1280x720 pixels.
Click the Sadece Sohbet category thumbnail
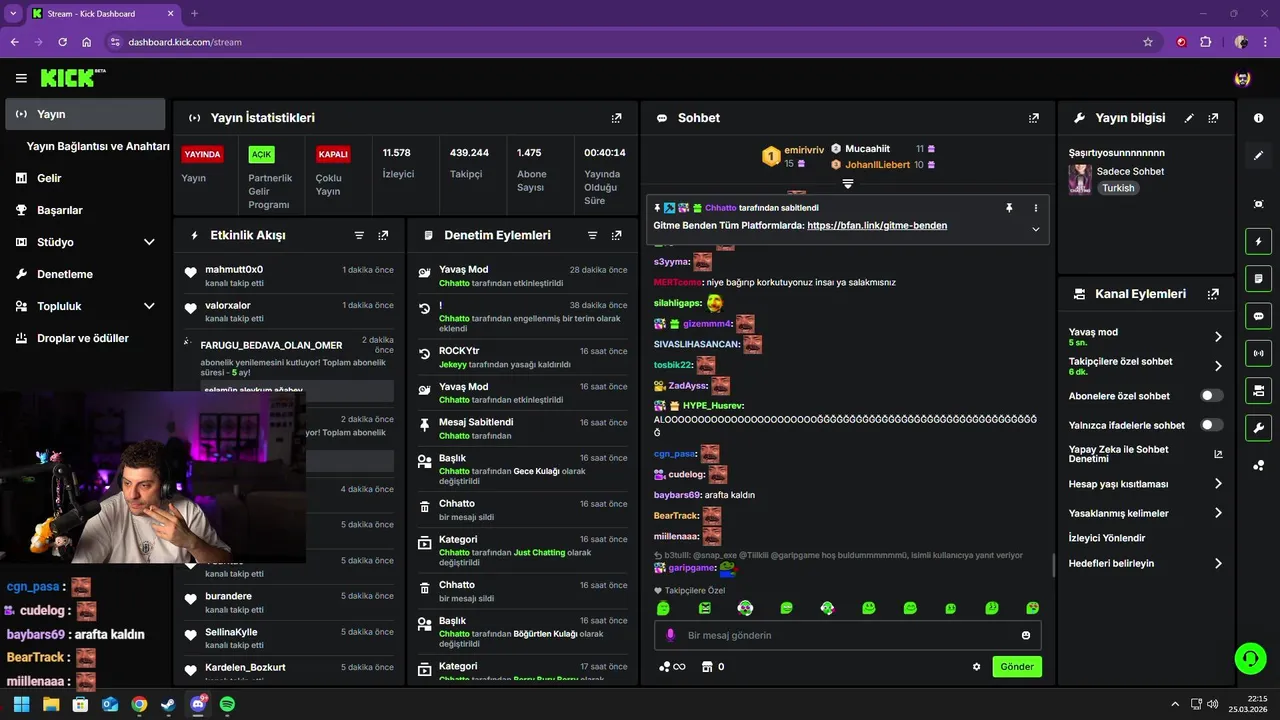1080,179
